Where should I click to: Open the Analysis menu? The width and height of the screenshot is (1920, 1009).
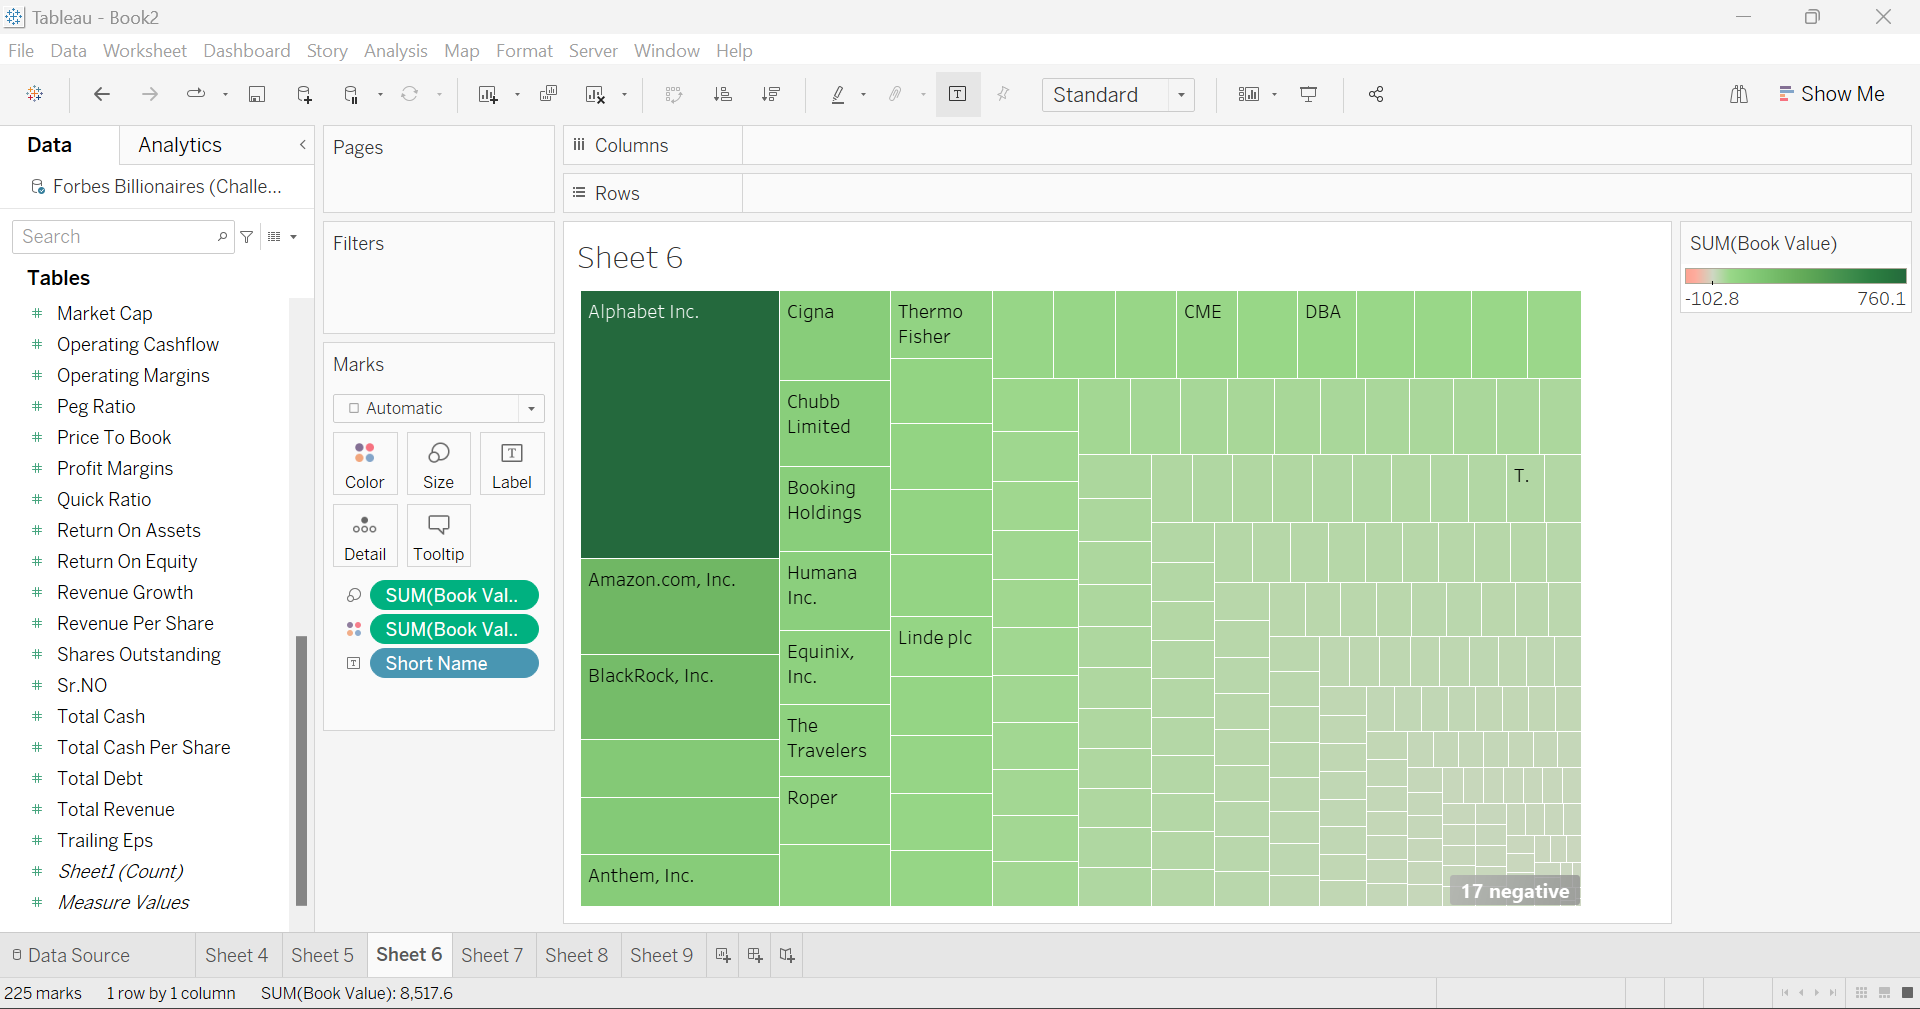(395, 51)
